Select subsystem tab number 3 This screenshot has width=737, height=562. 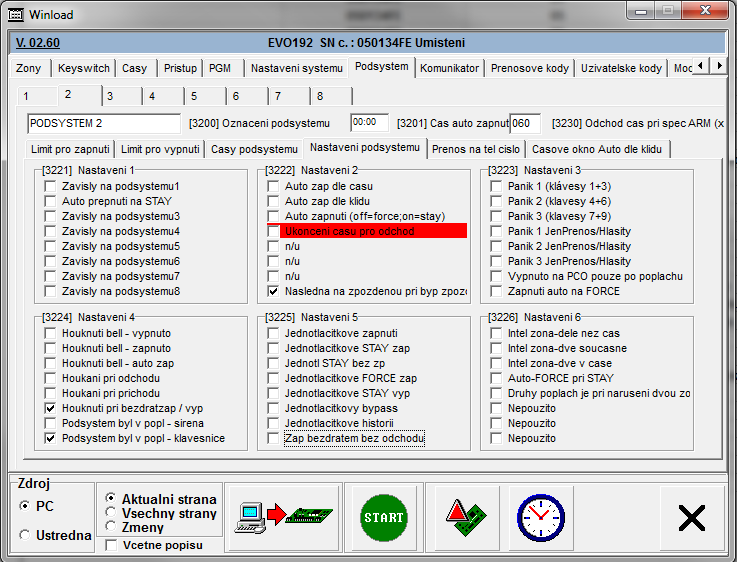[110, 96]
